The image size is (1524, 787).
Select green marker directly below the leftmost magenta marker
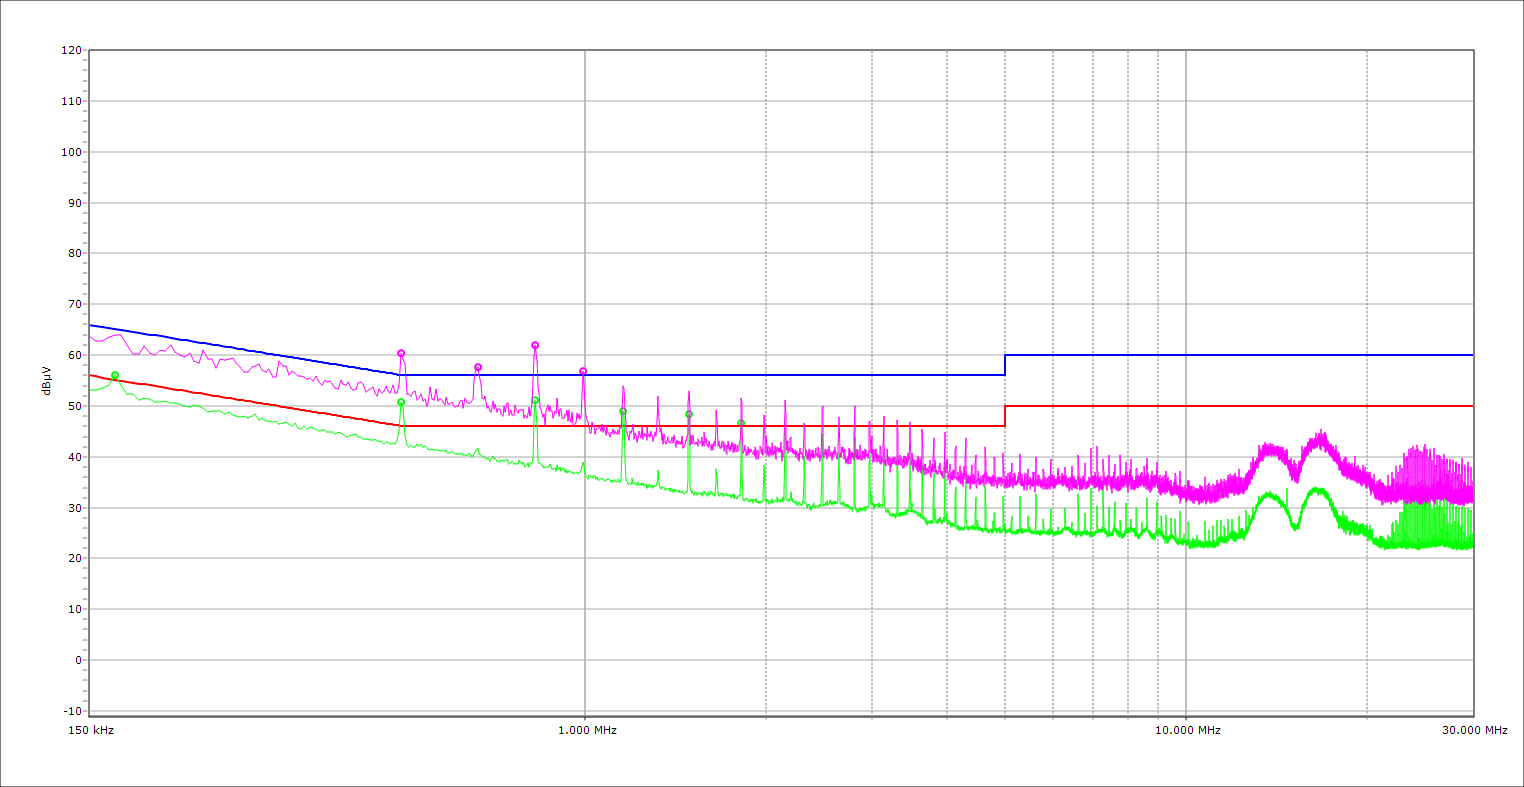401,403
